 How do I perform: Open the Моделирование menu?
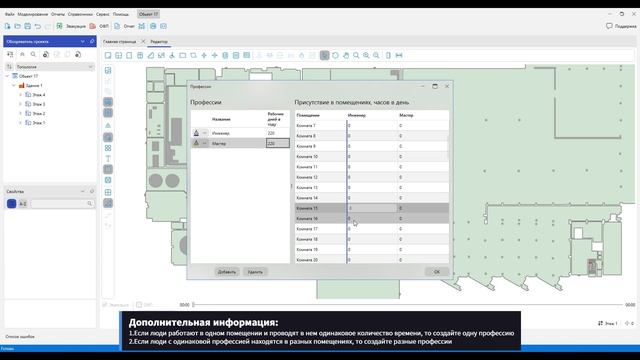[x=33, y=14]
